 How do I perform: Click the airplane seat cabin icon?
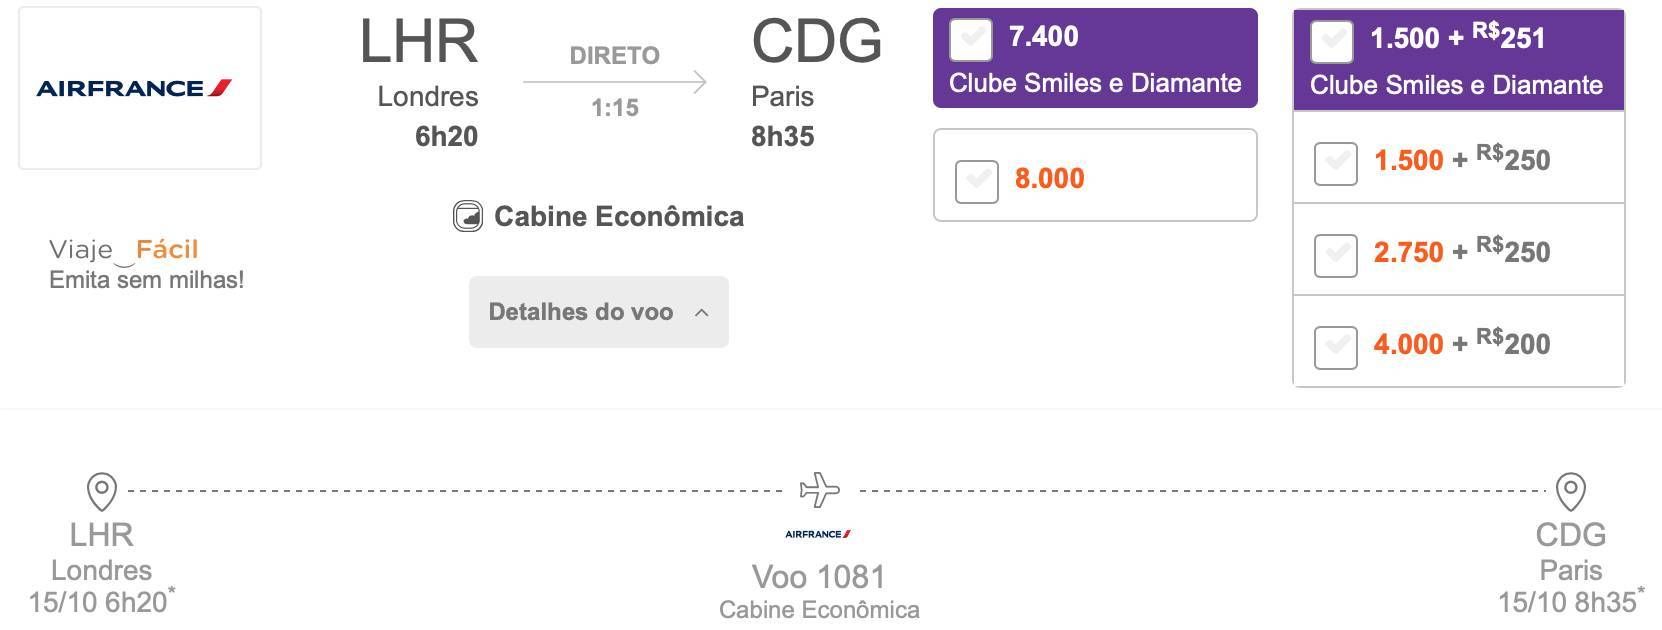click(x=467, y=216)
